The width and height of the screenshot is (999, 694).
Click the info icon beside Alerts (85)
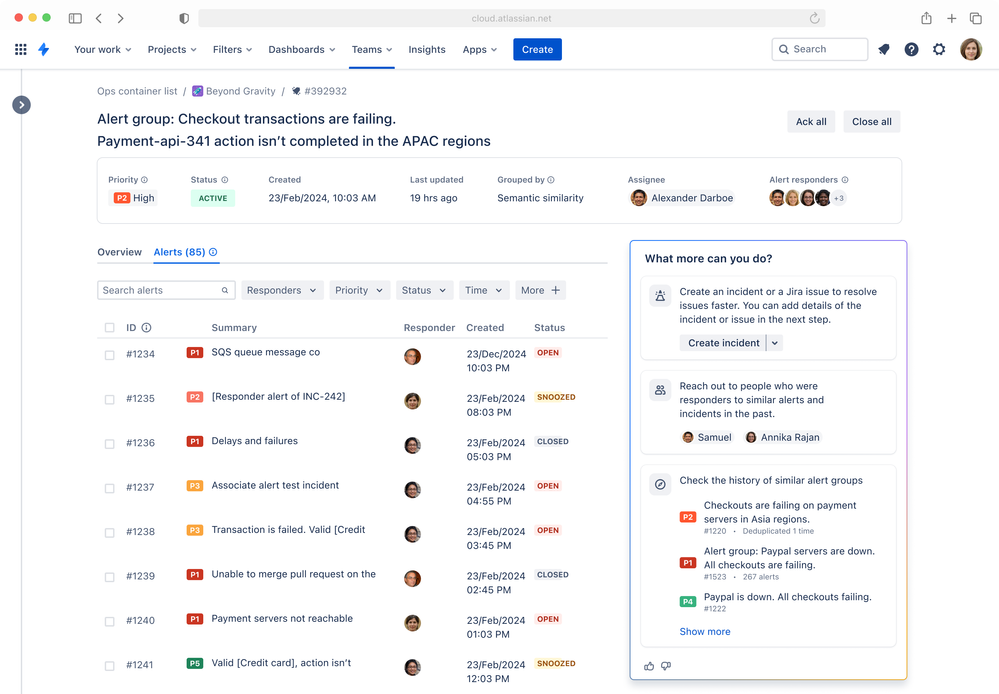tap(213, 252)
